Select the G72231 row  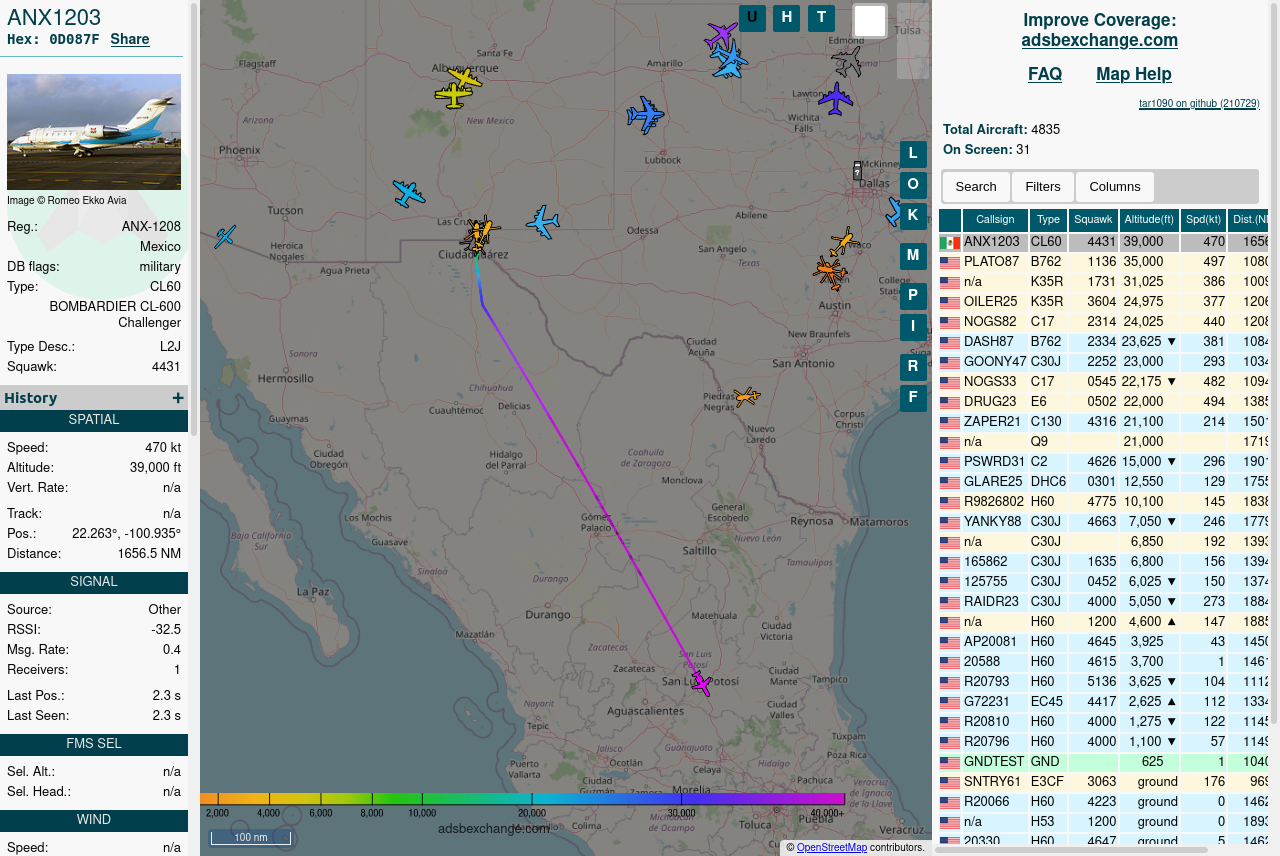[1104, 702]
